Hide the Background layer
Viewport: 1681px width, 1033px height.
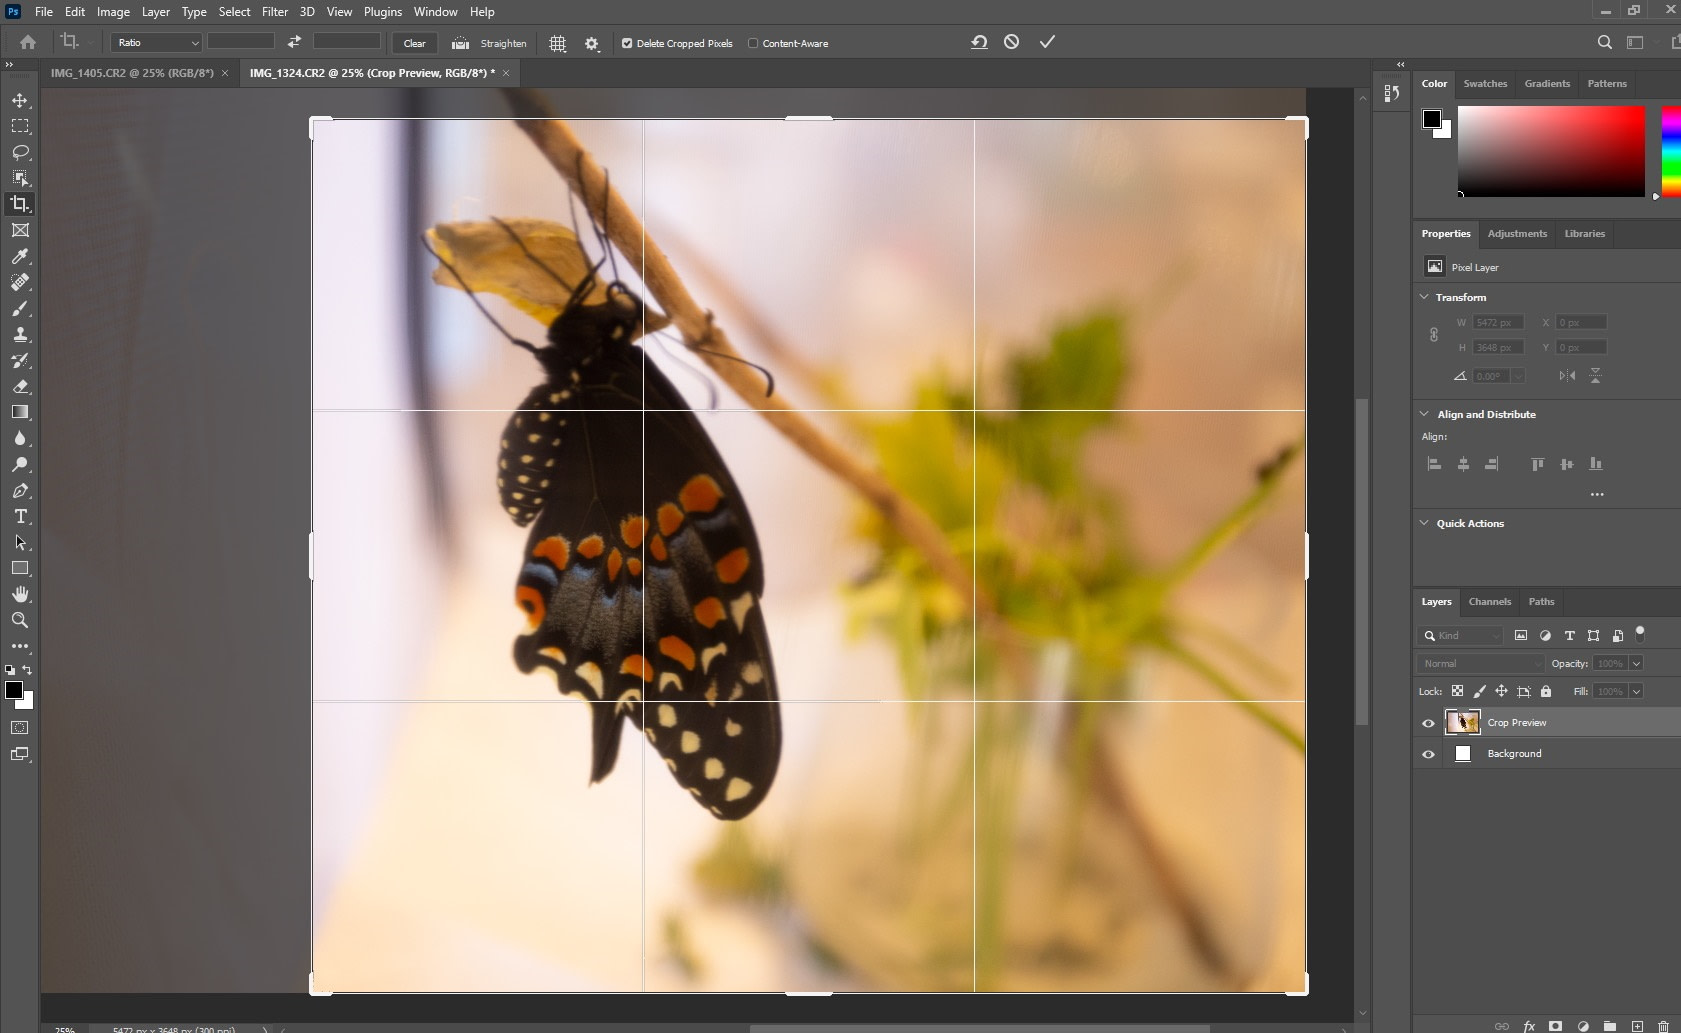point(1428,753)
